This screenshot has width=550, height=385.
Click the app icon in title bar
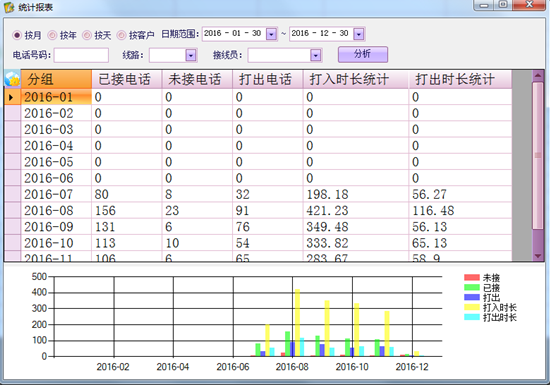(9, 7)
